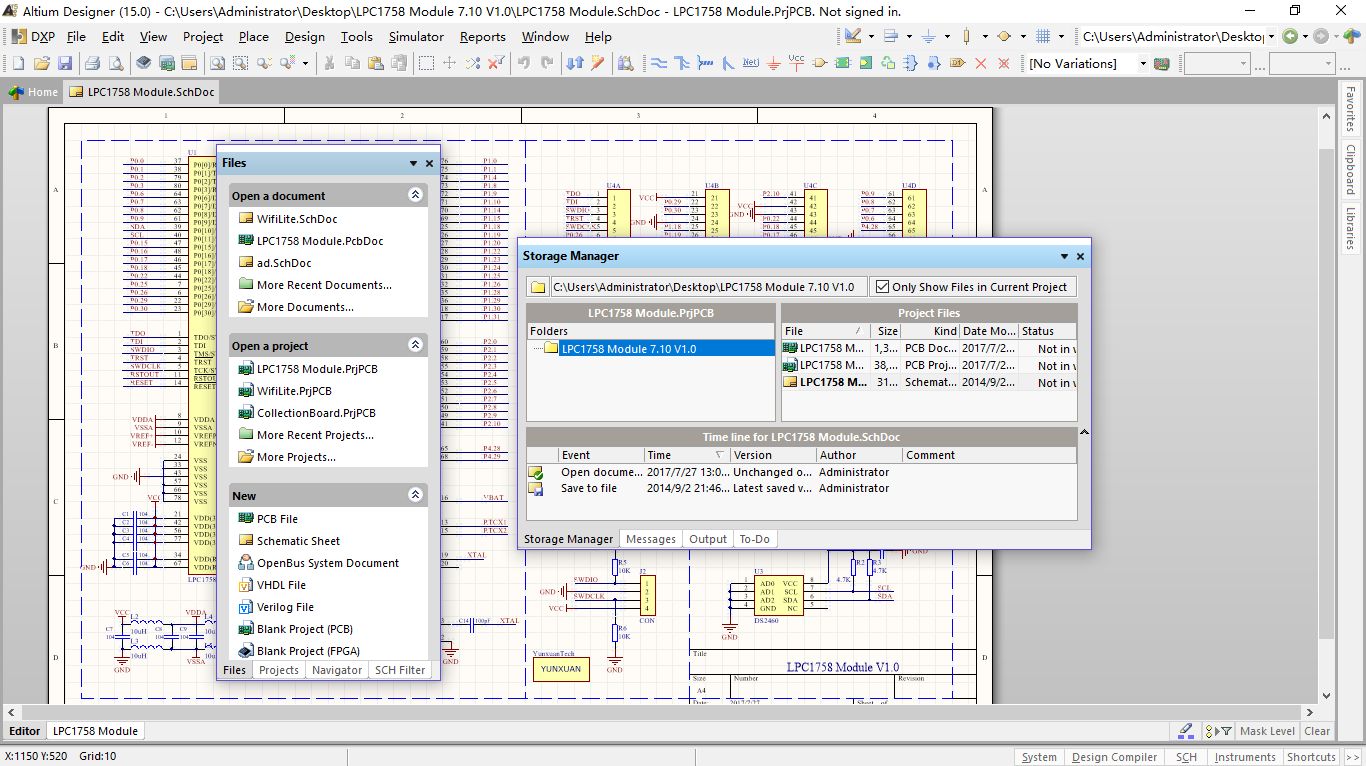
Task: Open the Libraries side panel tab
Action: point(1350,229)
